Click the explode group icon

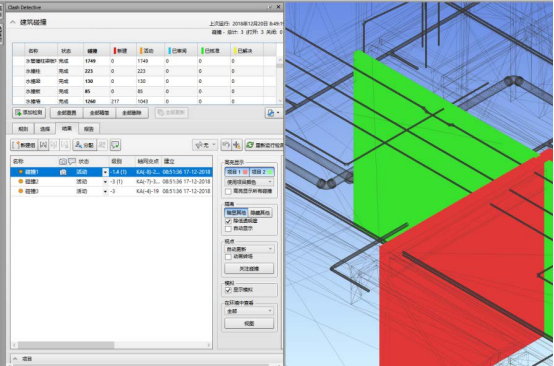click(x=65, y=145)
